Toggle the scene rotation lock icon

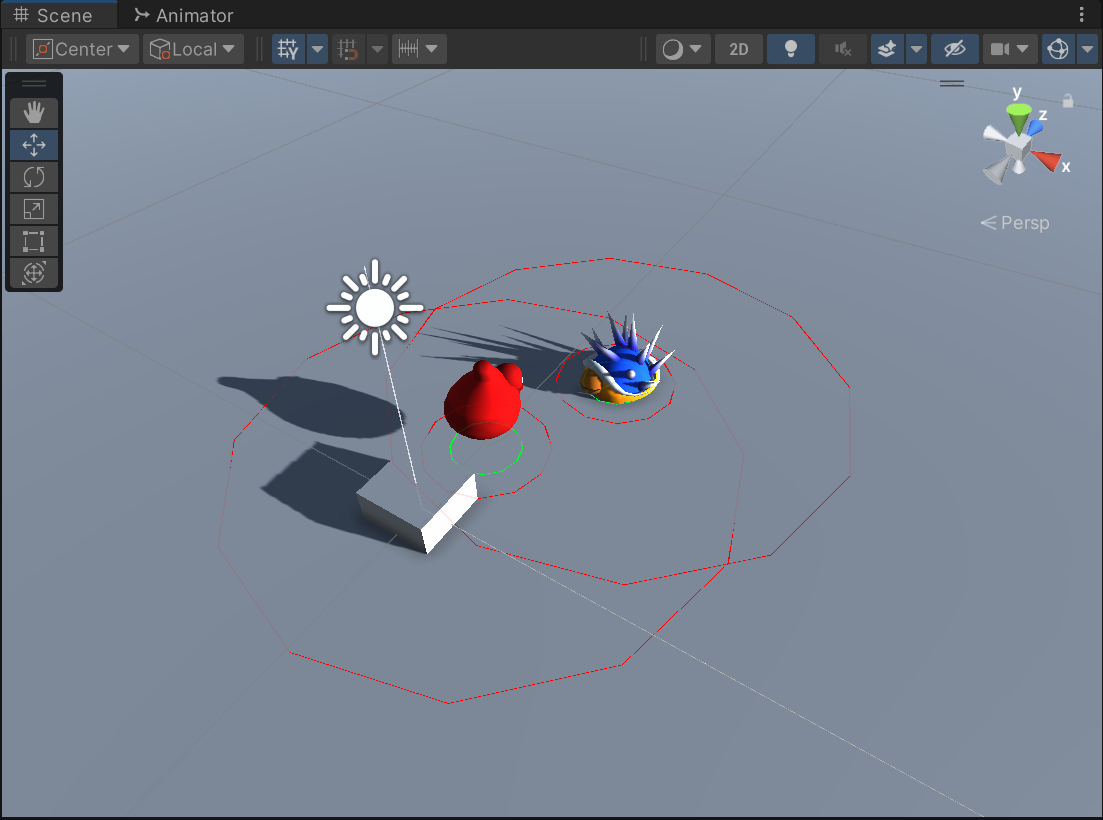coord(1068,101)
